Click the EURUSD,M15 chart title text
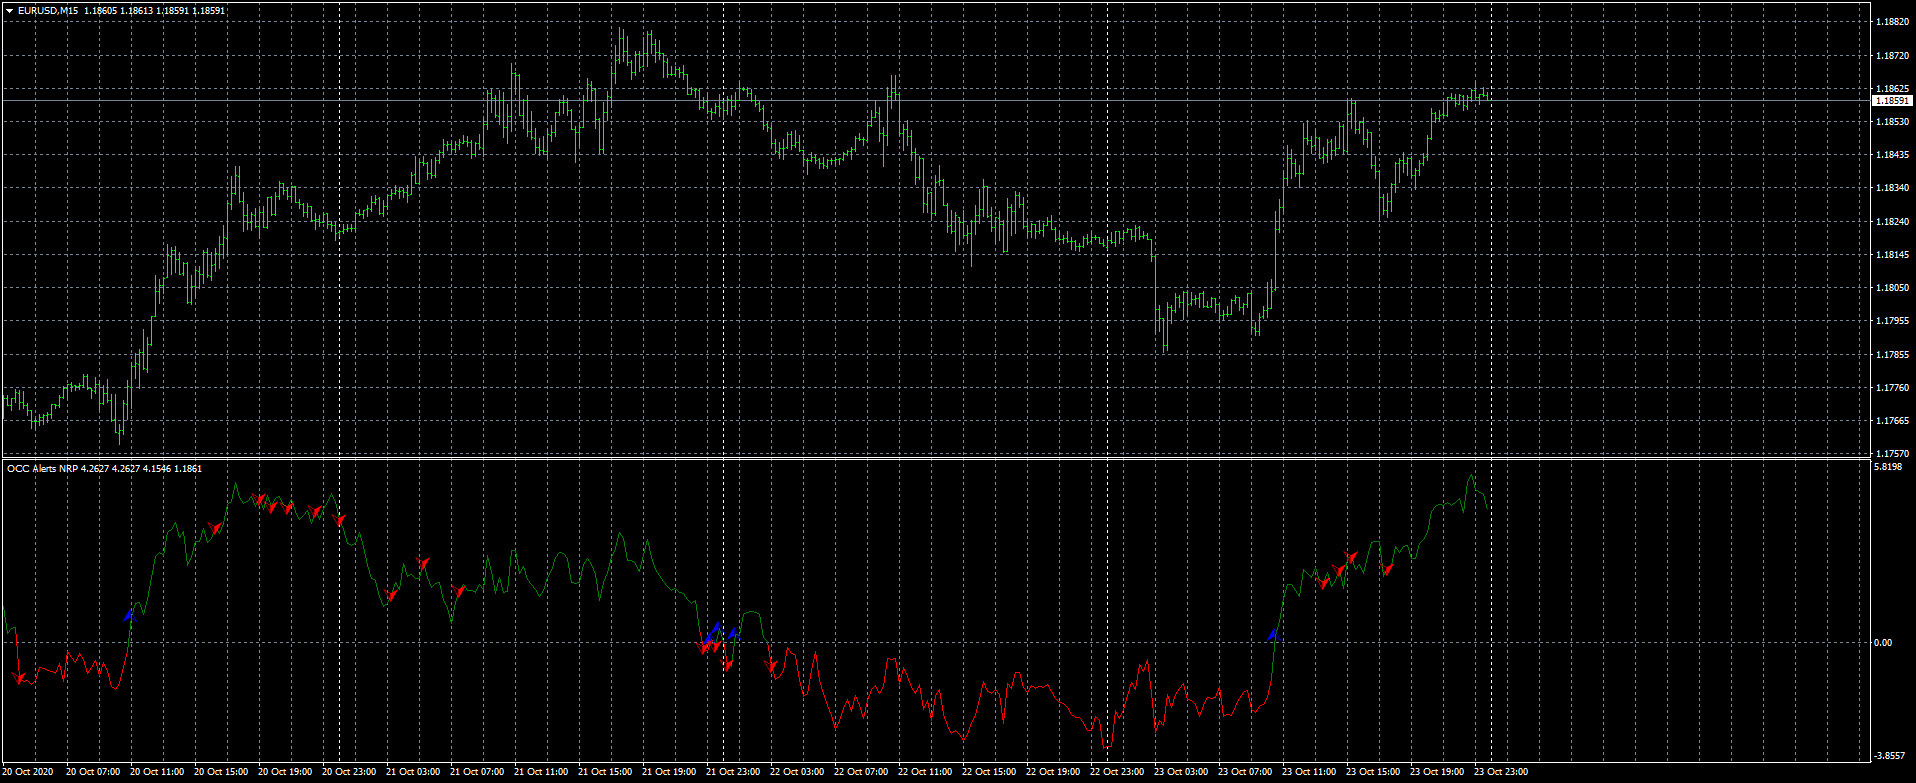The image size is (1916, 783). (49, 11)
